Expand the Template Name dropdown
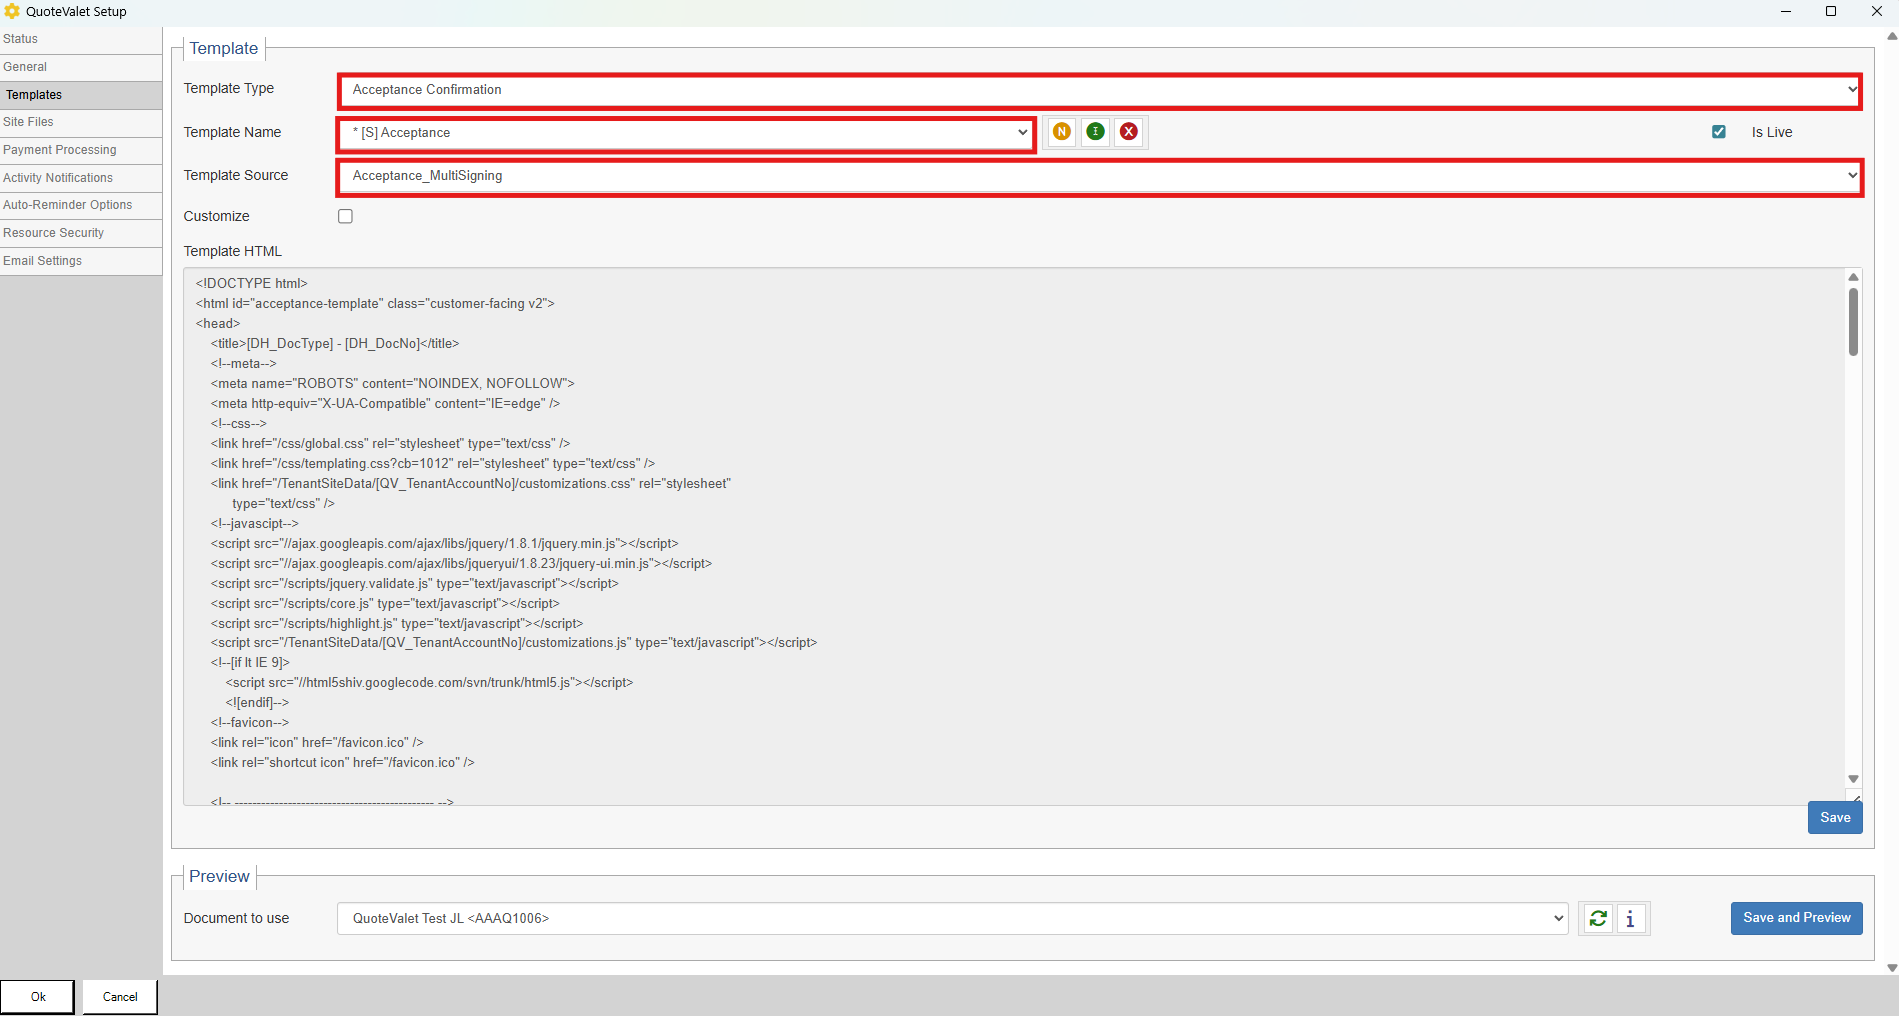 [686, 133]
